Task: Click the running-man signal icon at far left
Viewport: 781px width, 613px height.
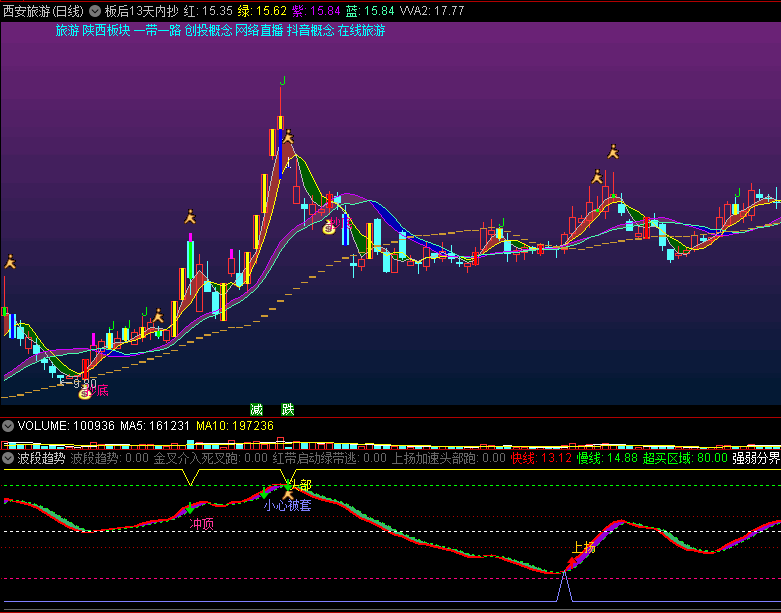Action: pyautogui.click(x=9, y=262)
